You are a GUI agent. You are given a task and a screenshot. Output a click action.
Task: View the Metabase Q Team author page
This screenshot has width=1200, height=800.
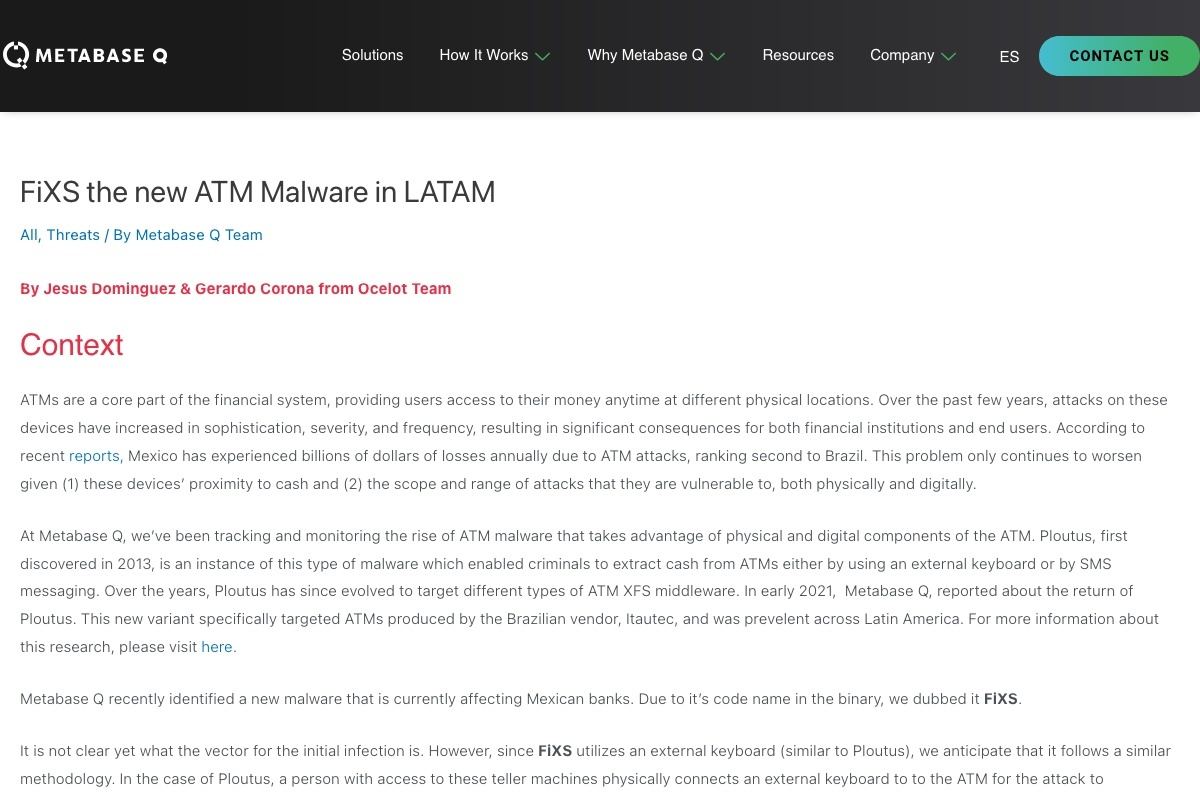click(199, 235)
